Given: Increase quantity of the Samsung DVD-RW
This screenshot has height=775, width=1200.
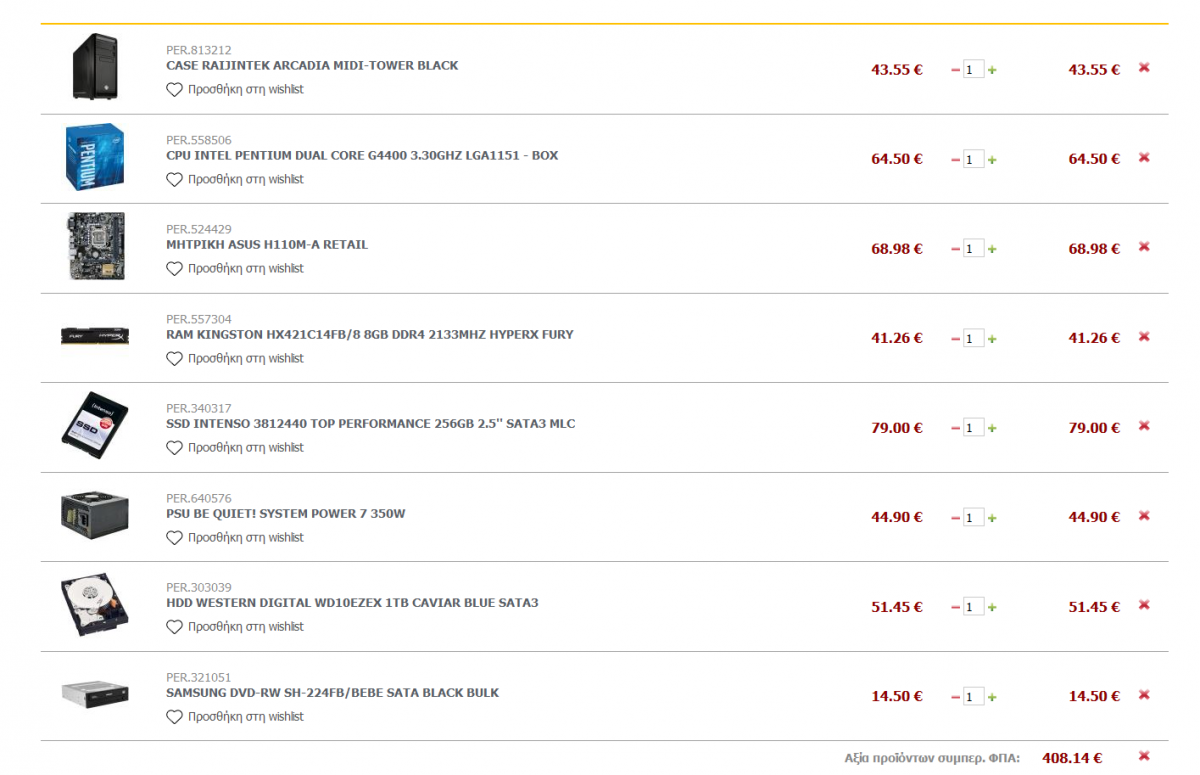Looking at the screenshot, I should 992,697.
